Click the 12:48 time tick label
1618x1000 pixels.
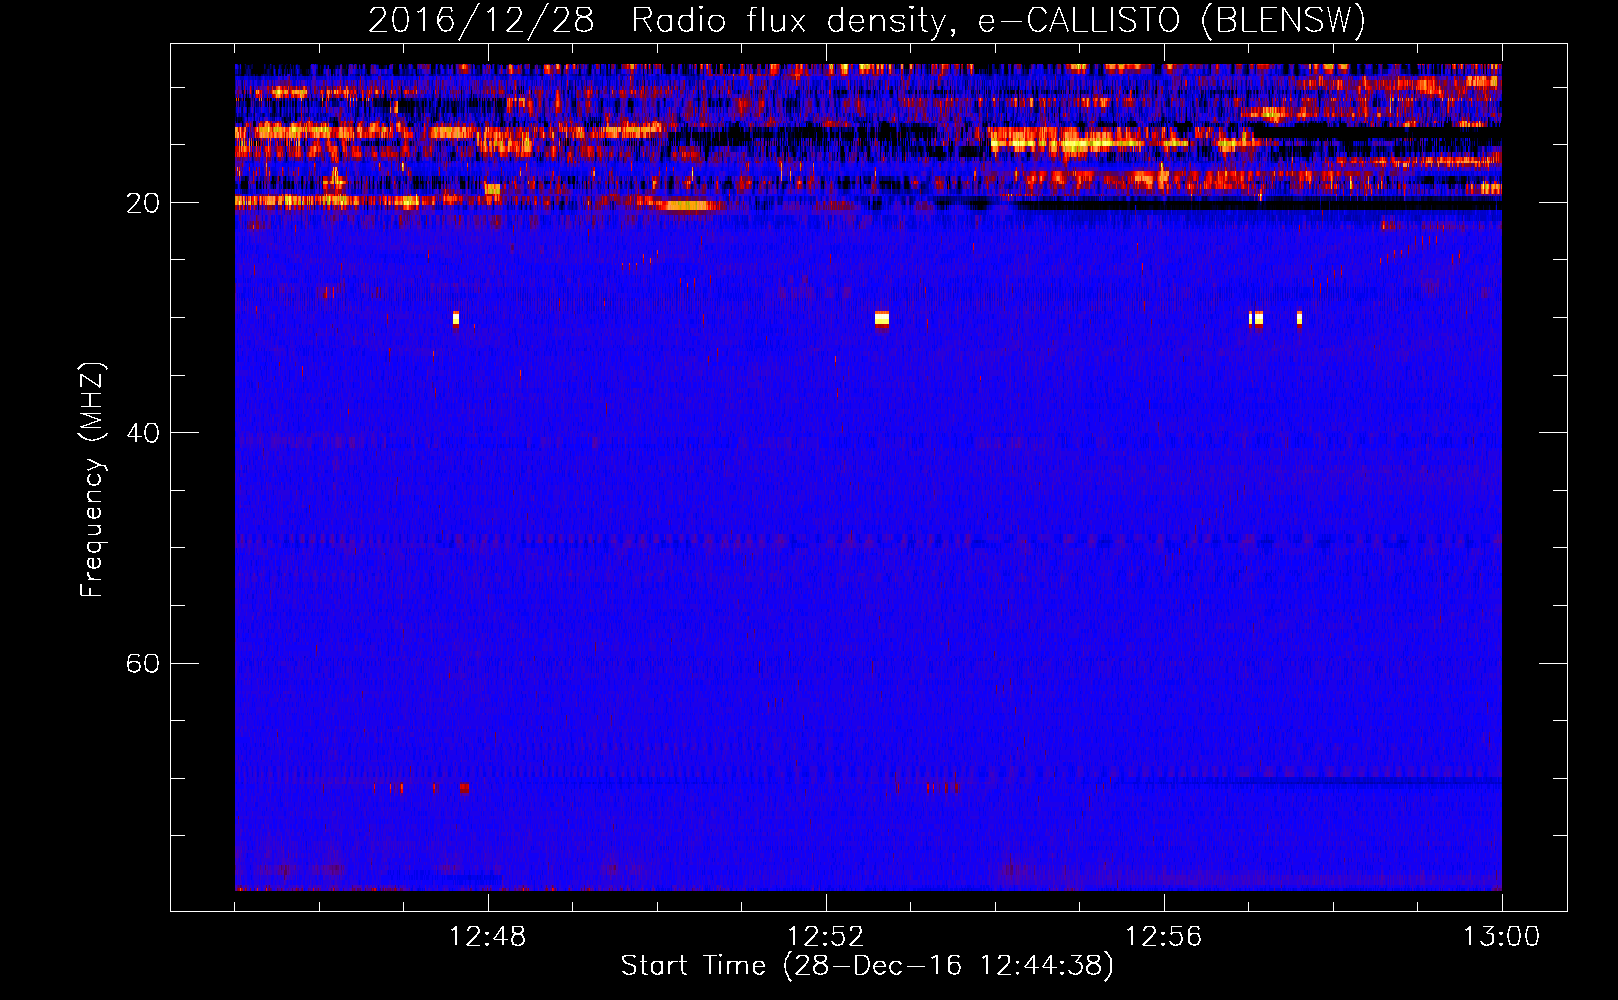[488, 937]
